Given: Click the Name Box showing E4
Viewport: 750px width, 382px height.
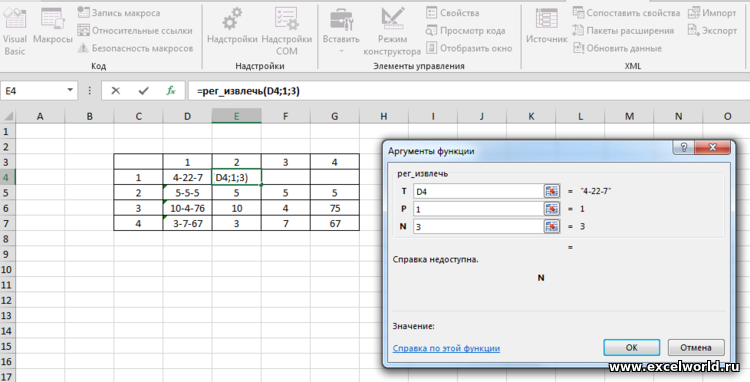Looking at the screenshot, I should (x=33, y=90).
